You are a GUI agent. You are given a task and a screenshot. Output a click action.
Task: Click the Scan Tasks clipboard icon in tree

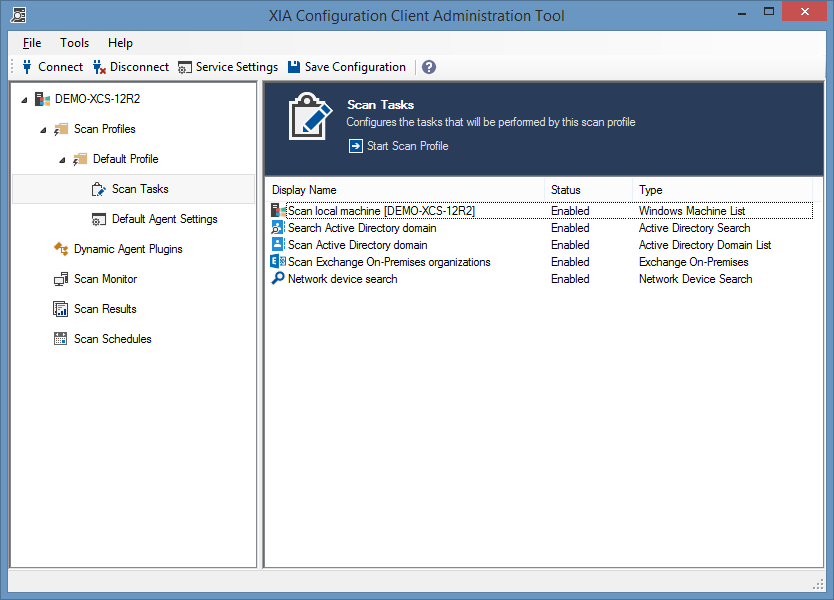click(x=98, y=189)
